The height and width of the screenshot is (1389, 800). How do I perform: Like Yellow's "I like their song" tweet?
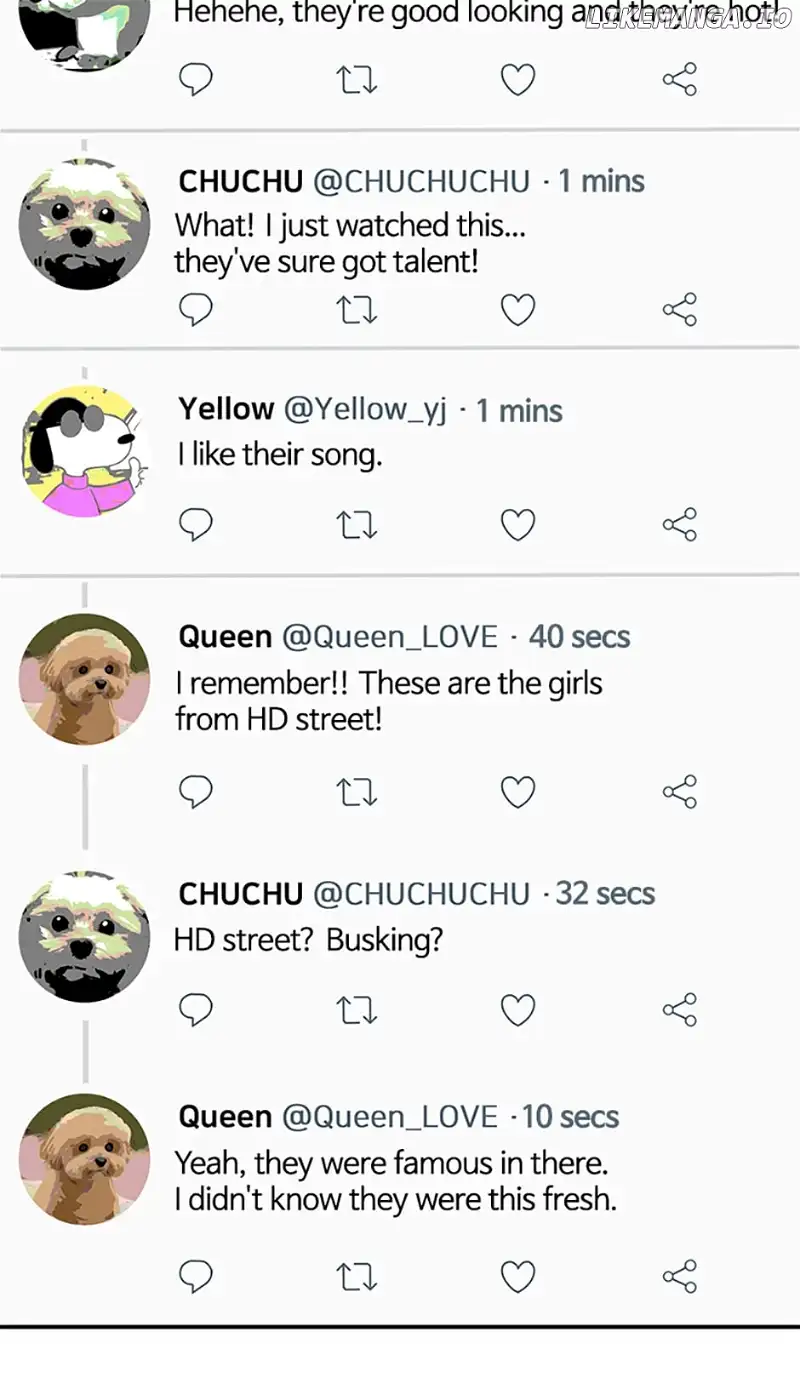click(x=517, y=525)
